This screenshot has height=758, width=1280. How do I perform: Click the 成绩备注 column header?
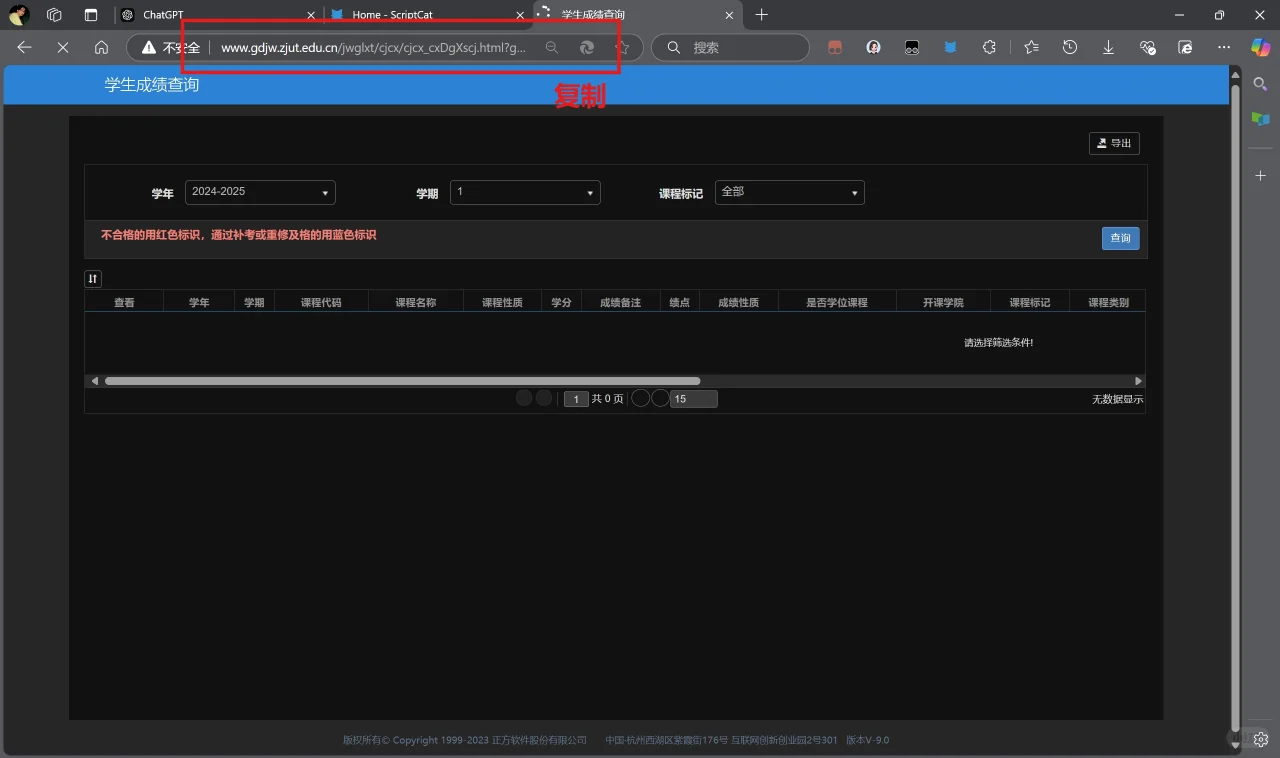coord(620,302)
